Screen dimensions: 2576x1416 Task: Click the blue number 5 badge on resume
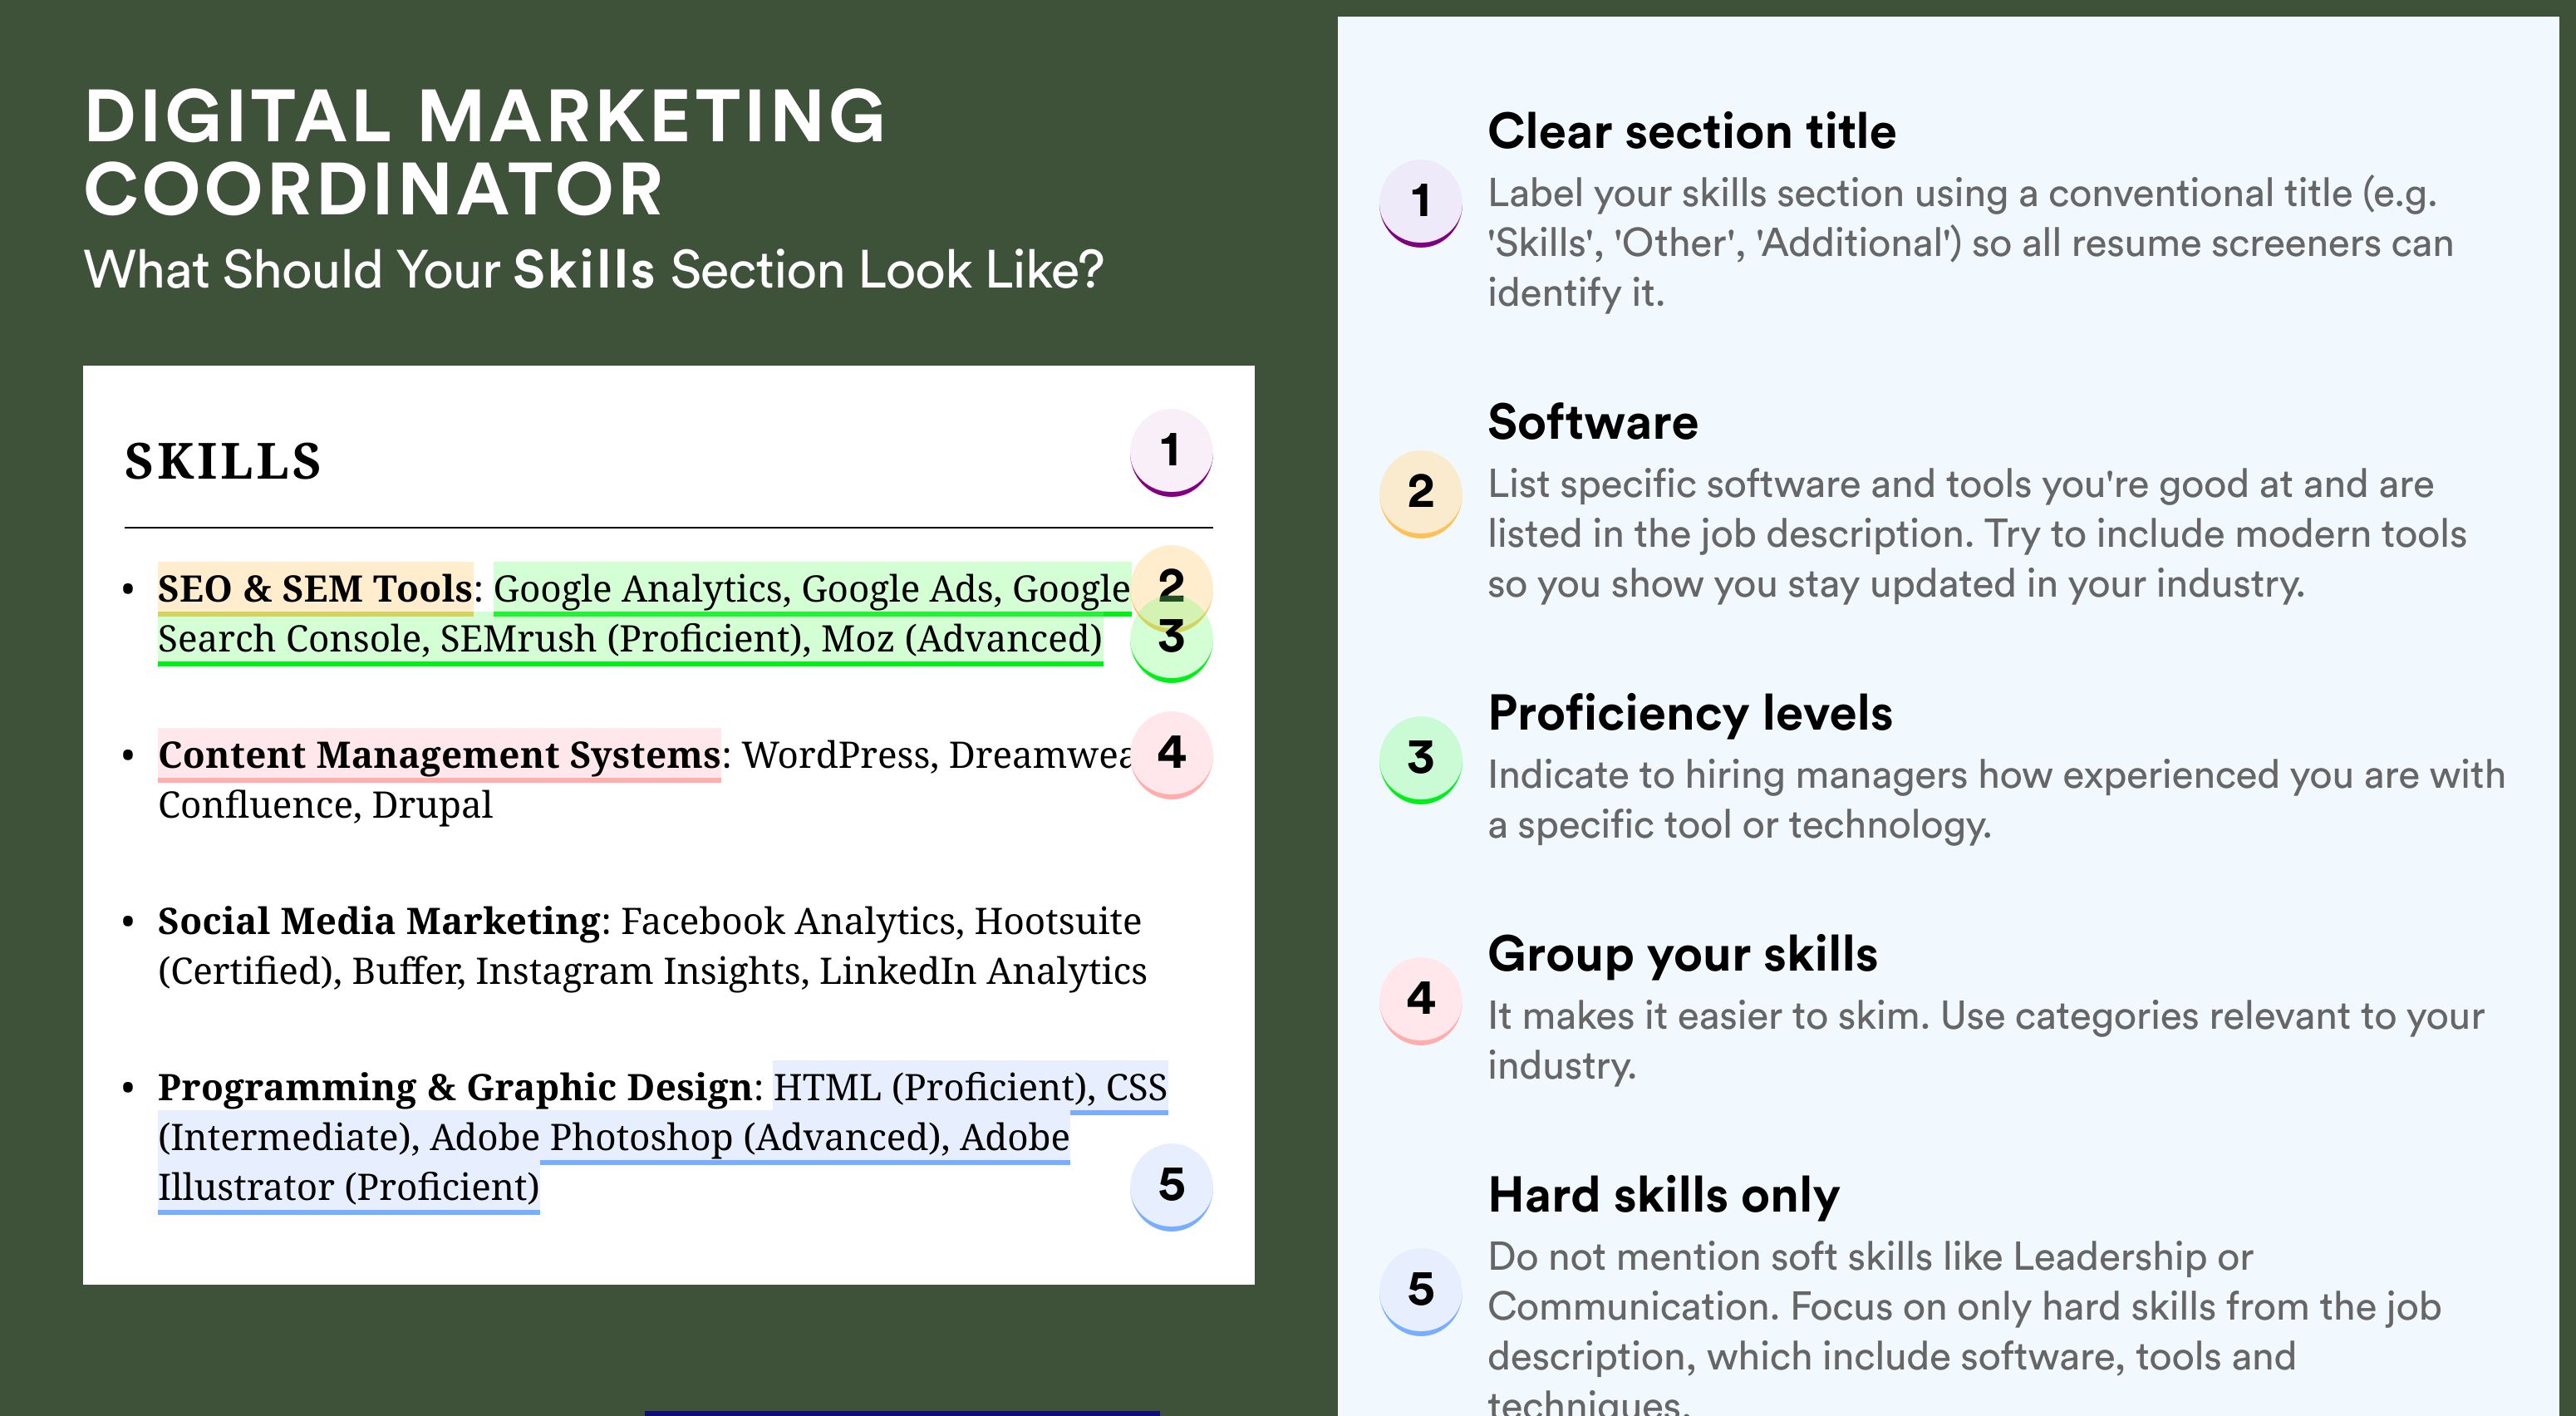tap(1171, 1187)
